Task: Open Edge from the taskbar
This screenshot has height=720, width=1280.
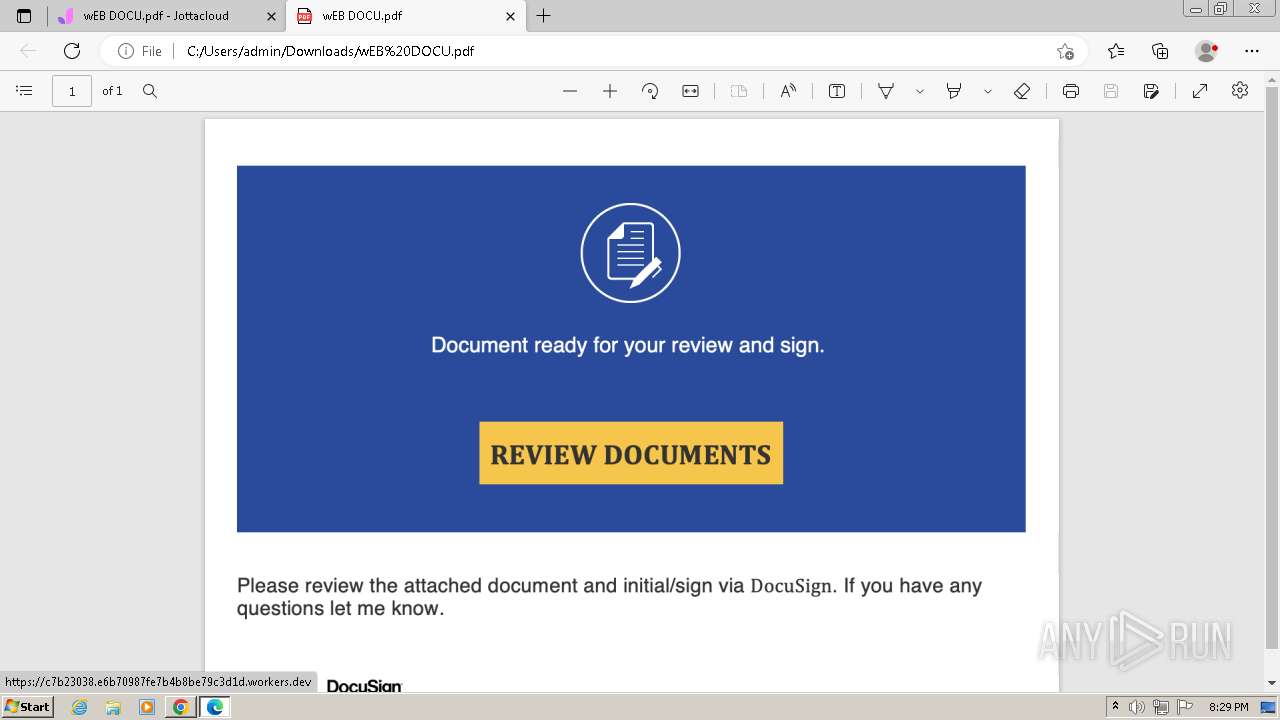Action: pyautogui.click(x=215, y=707)
